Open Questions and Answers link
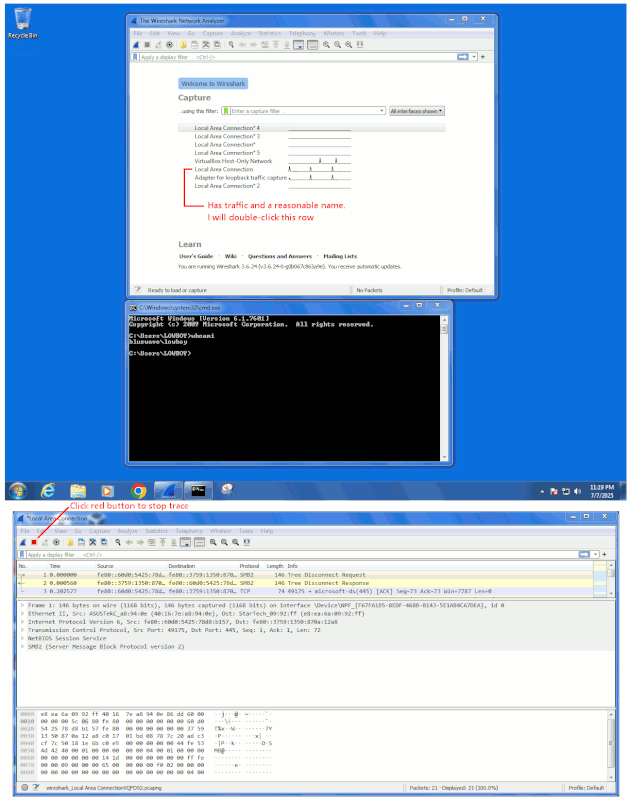 (x=280, y=256)
